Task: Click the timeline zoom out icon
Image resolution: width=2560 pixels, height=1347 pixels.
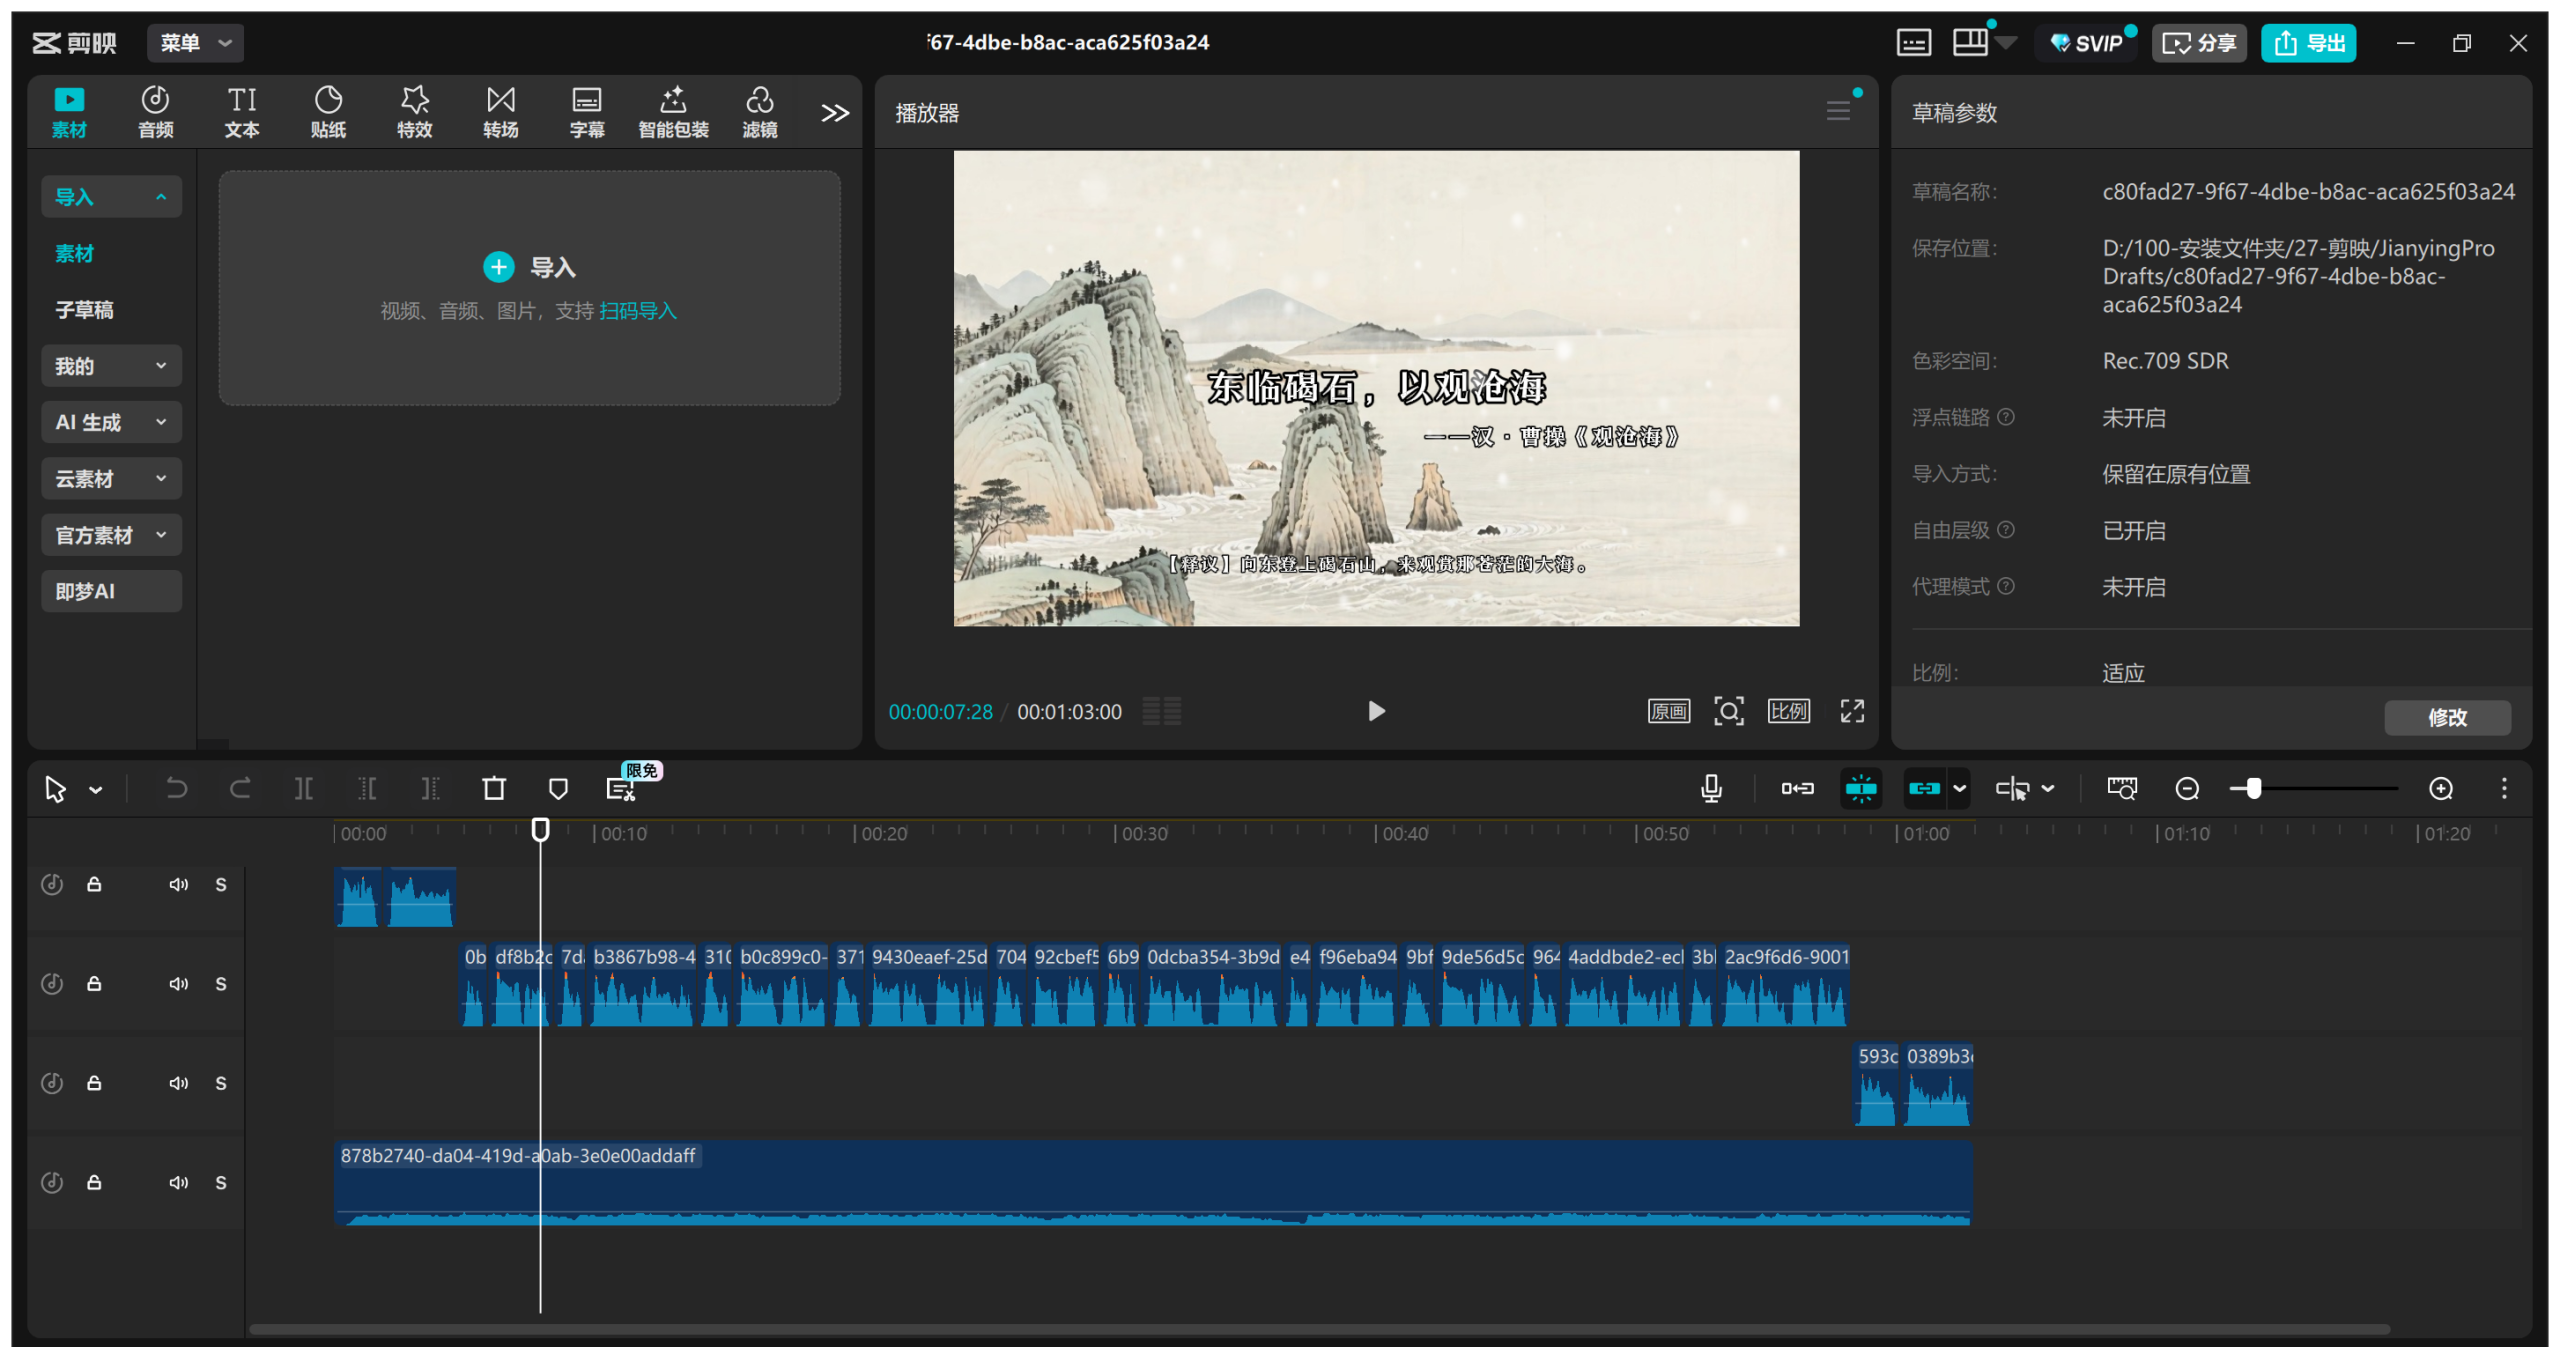Action: click(x=2187, y=789)
